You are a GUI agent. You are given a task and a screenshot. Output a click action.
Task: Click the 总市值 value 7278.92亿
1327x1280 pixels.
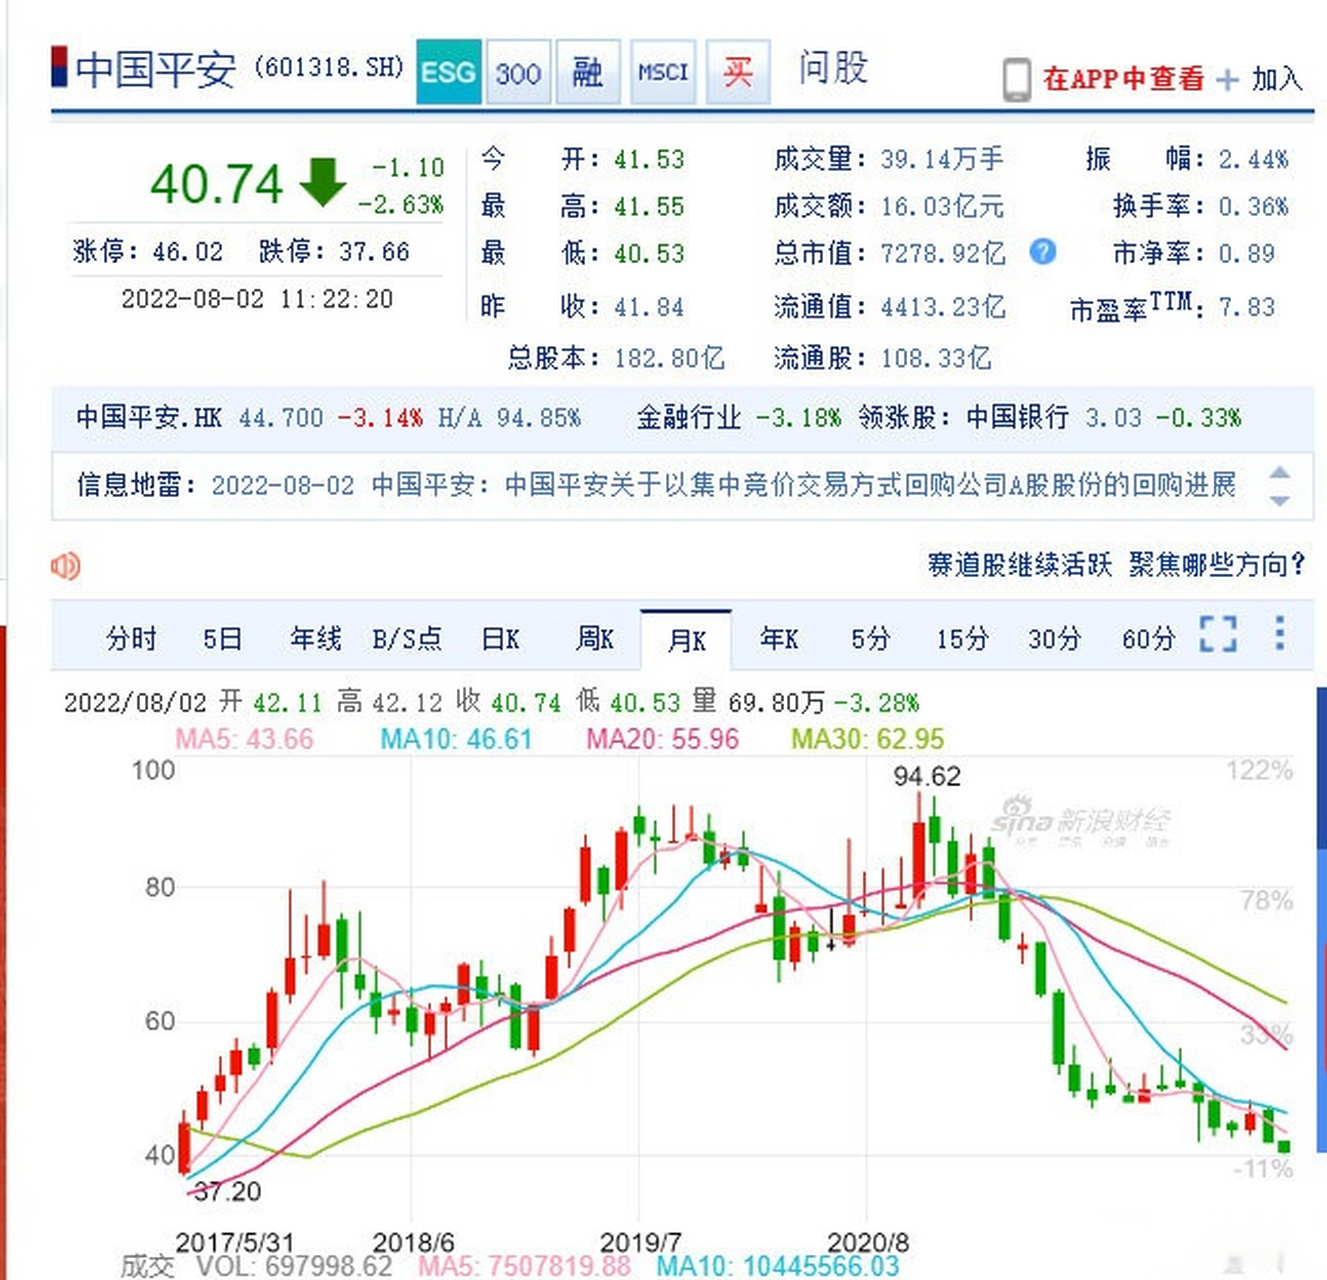[943, 253]
